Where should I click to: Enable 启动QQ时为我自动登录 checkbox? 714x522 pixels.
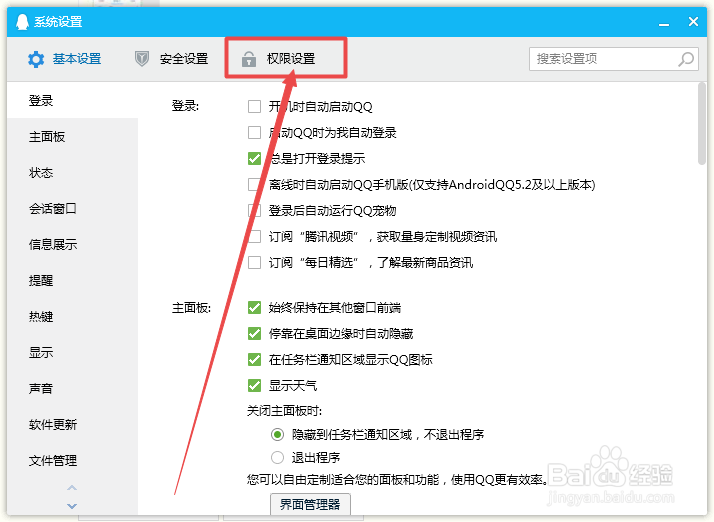point(255,133)
